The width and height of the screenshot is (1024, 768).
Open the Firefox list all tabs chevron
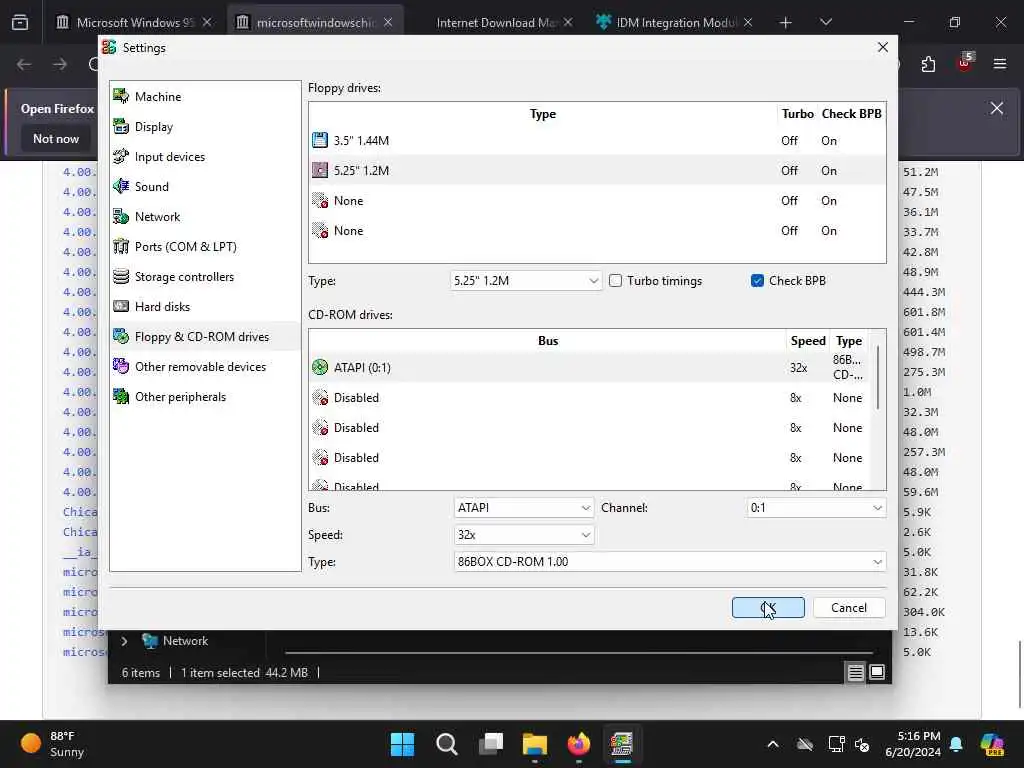(825, 22)
